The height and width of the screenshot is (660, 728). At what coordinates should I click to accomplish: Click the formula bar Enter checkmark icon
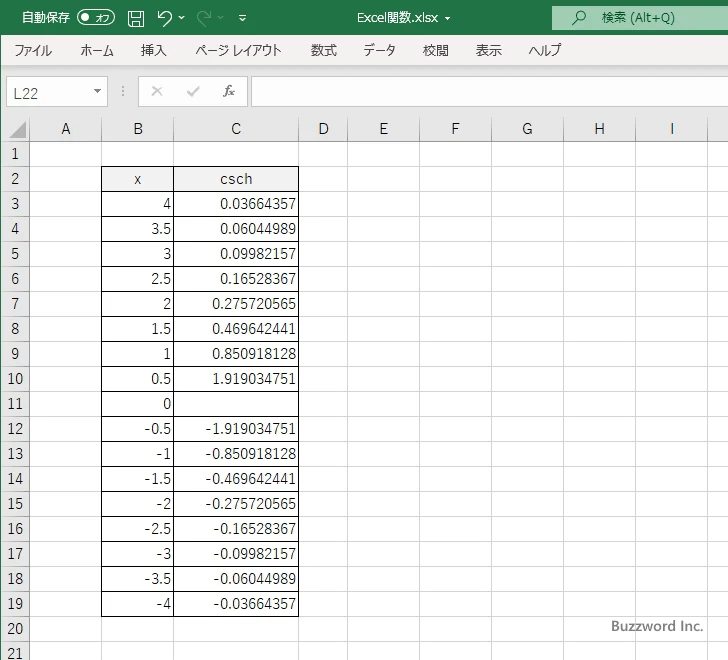click(193, 91)
